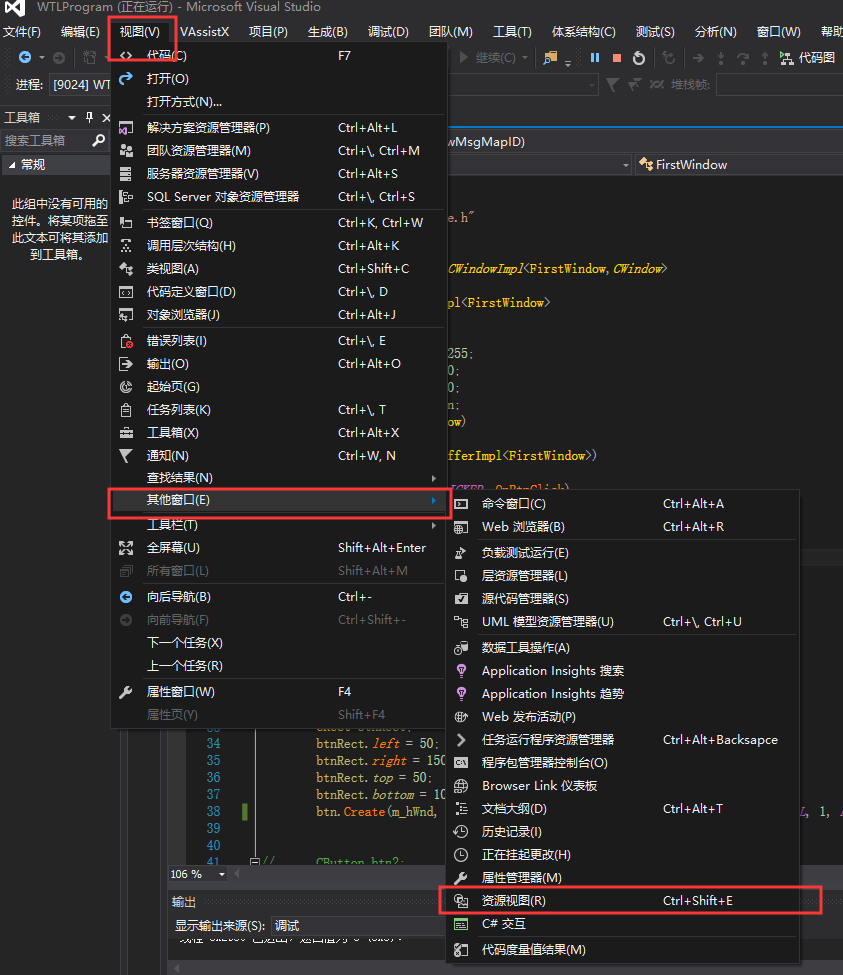Click the 搜索工具箱 magnifier icon
The height and width of the screenshot is (975, 843).
coord(99,140)
